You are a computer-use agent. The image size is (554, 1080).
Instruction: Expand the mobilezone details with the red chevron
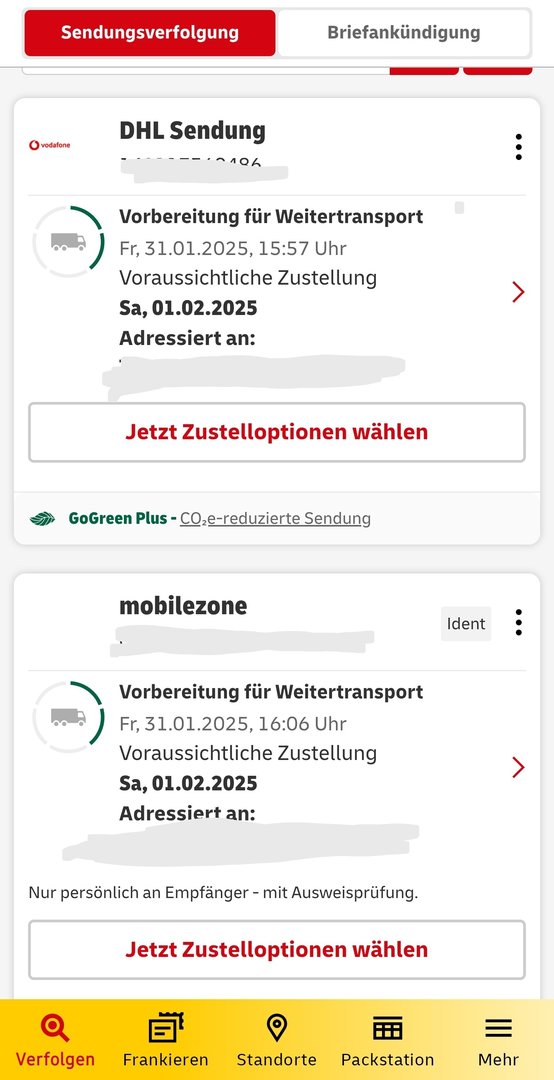tap(518, 767)
